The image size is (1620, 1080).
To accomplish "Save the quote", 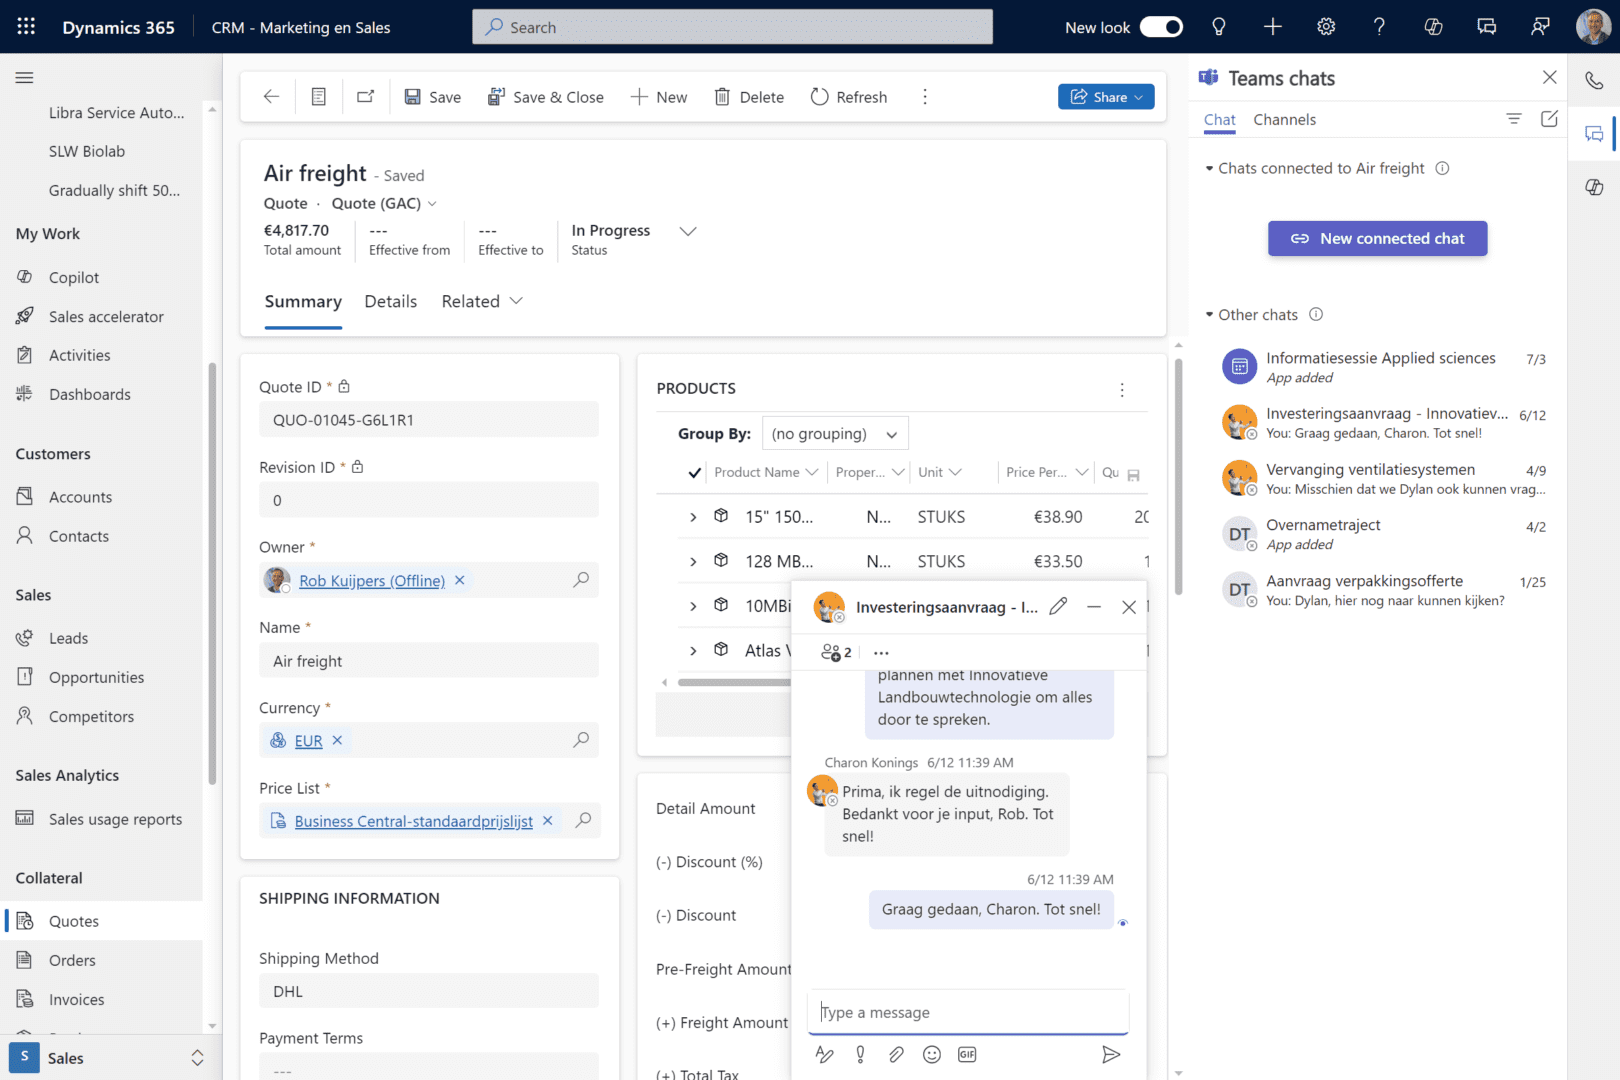I will coord(432,97).
